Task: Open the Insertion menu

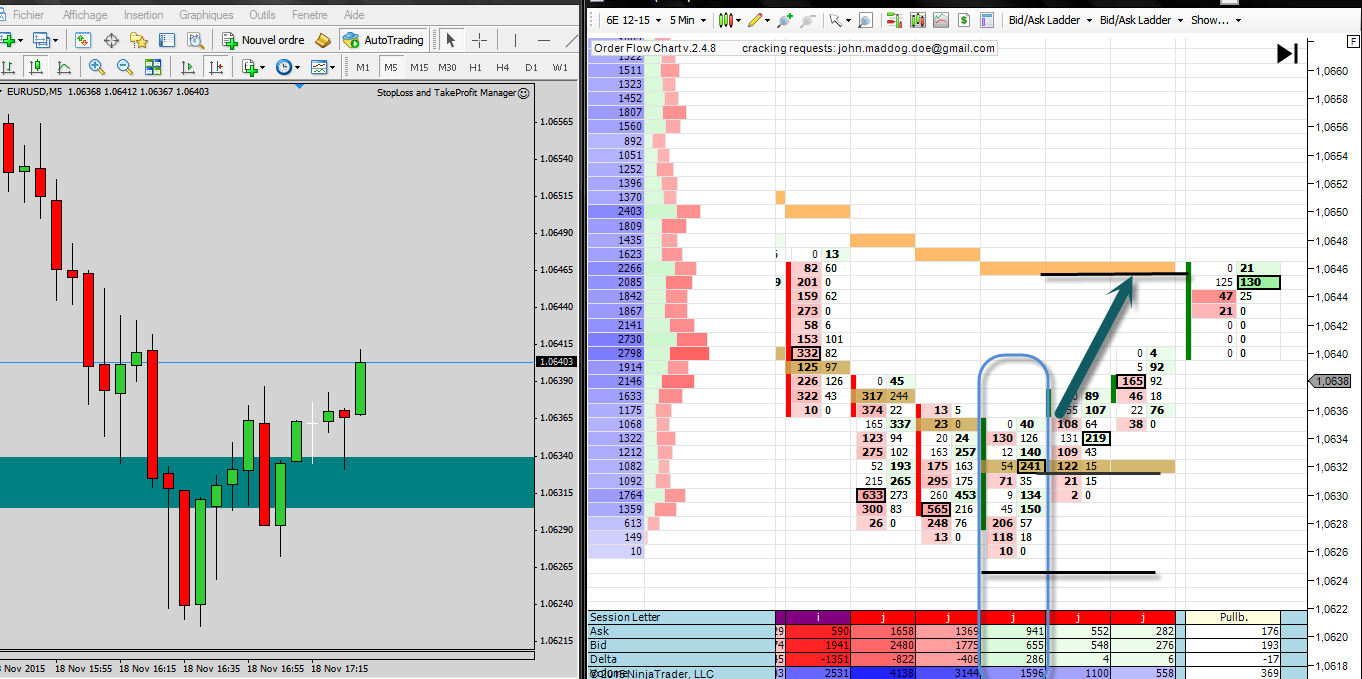Action: [x=144, y=15]
